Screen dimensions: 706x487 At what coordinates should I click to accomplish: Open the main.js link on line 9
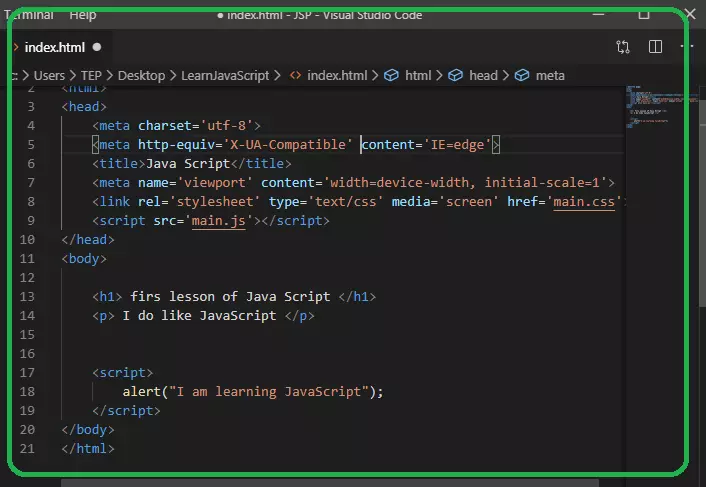(218, 221)
